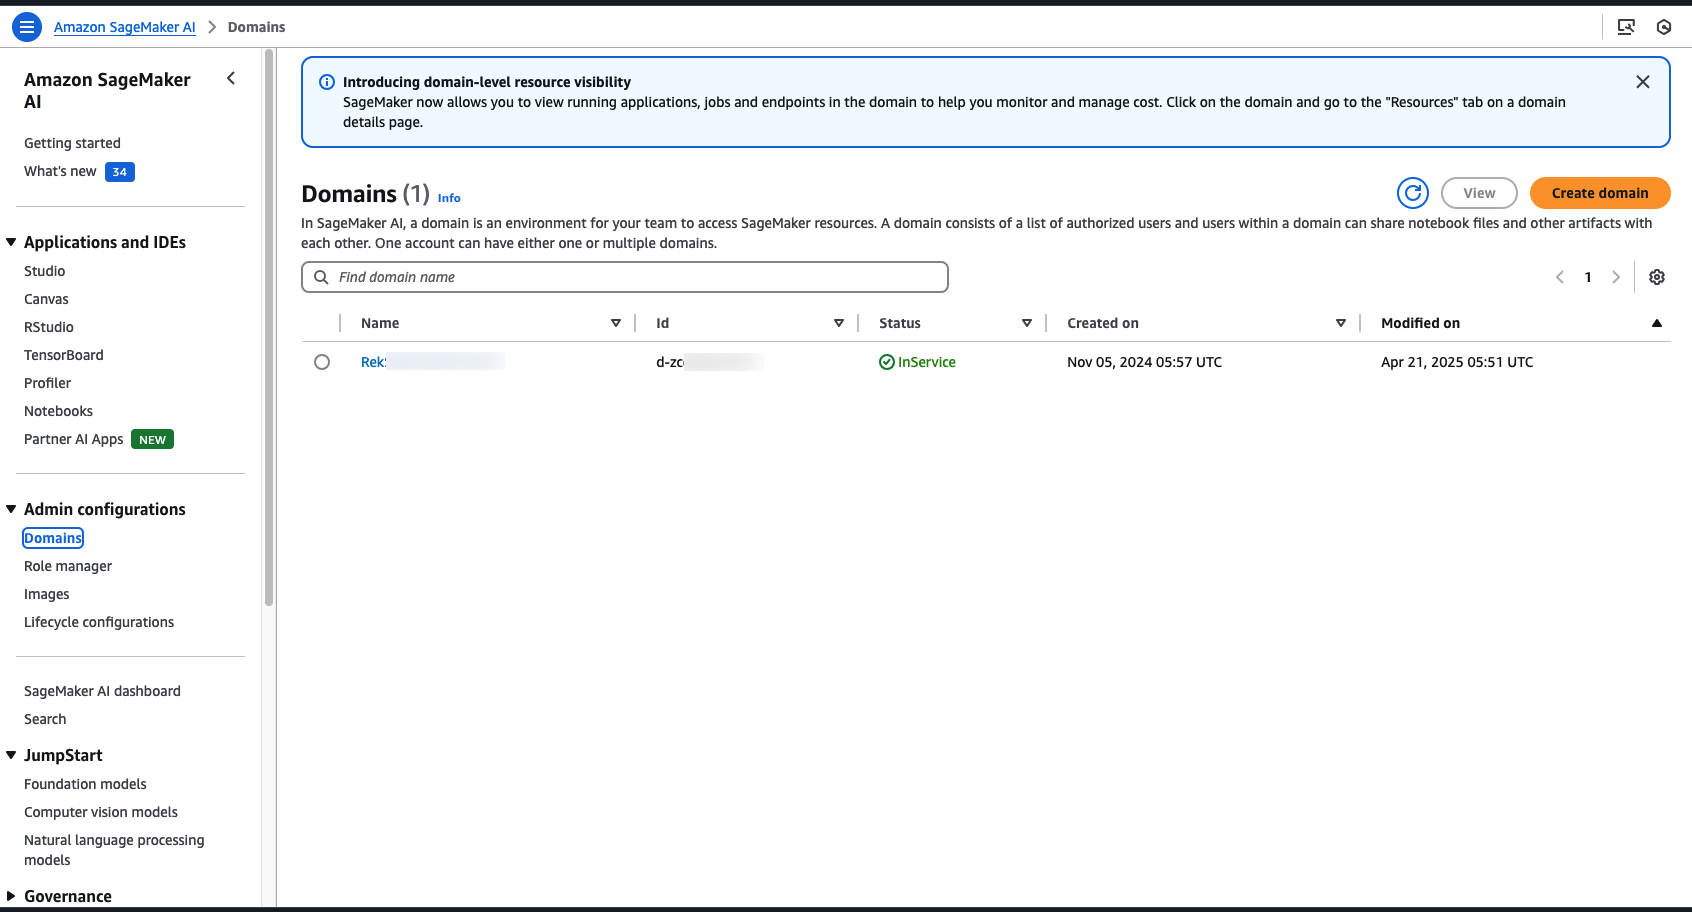Open Role manager in sidebar
The width and height of the screenshot is (1692, 912).
pyautogui.click(x=68, y=566)
